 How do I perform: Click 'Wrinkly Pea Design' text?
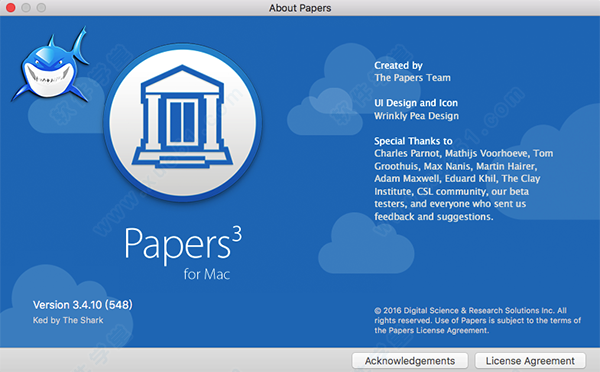pos(416,116)
